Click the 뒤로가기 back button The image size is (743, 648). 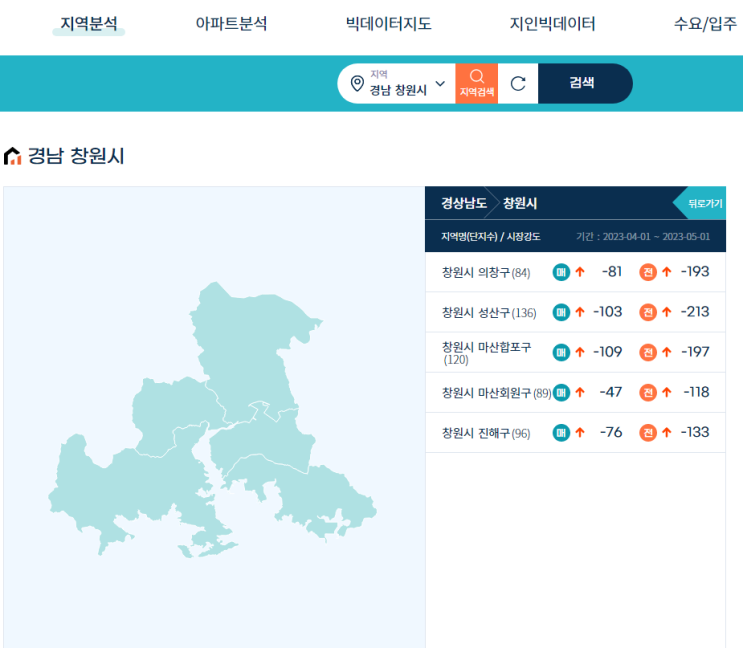click(704, 203)
